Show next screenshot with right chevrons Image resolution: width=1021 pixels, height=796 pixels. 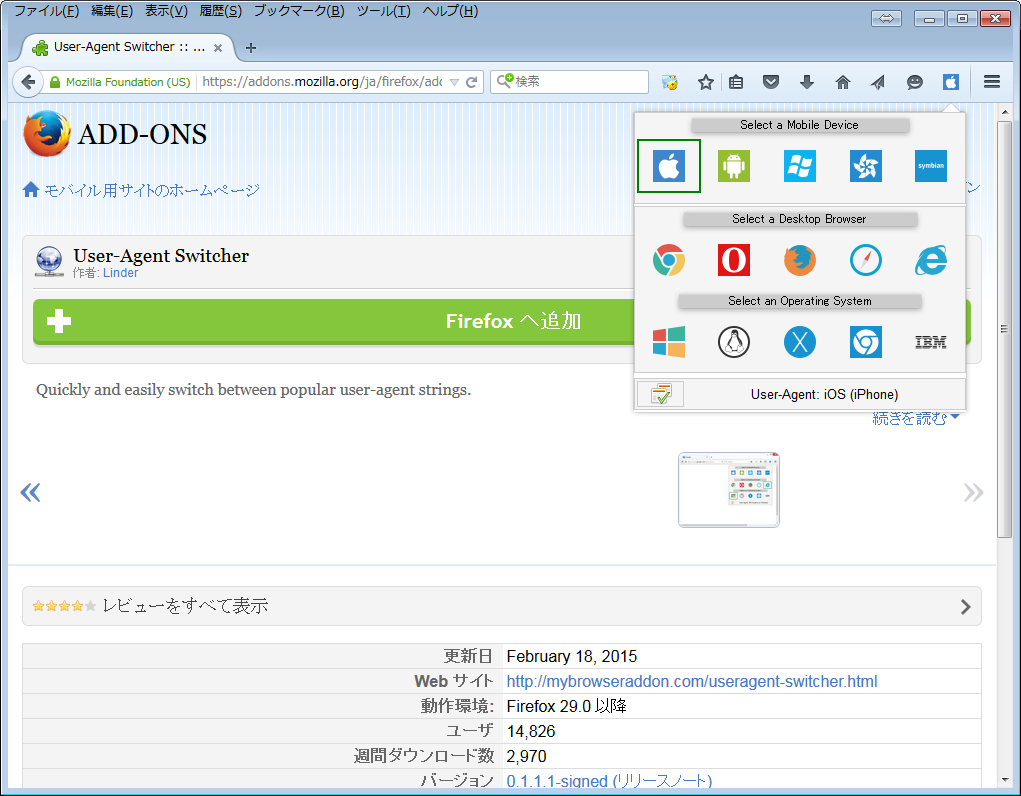[x=973, y=492]
